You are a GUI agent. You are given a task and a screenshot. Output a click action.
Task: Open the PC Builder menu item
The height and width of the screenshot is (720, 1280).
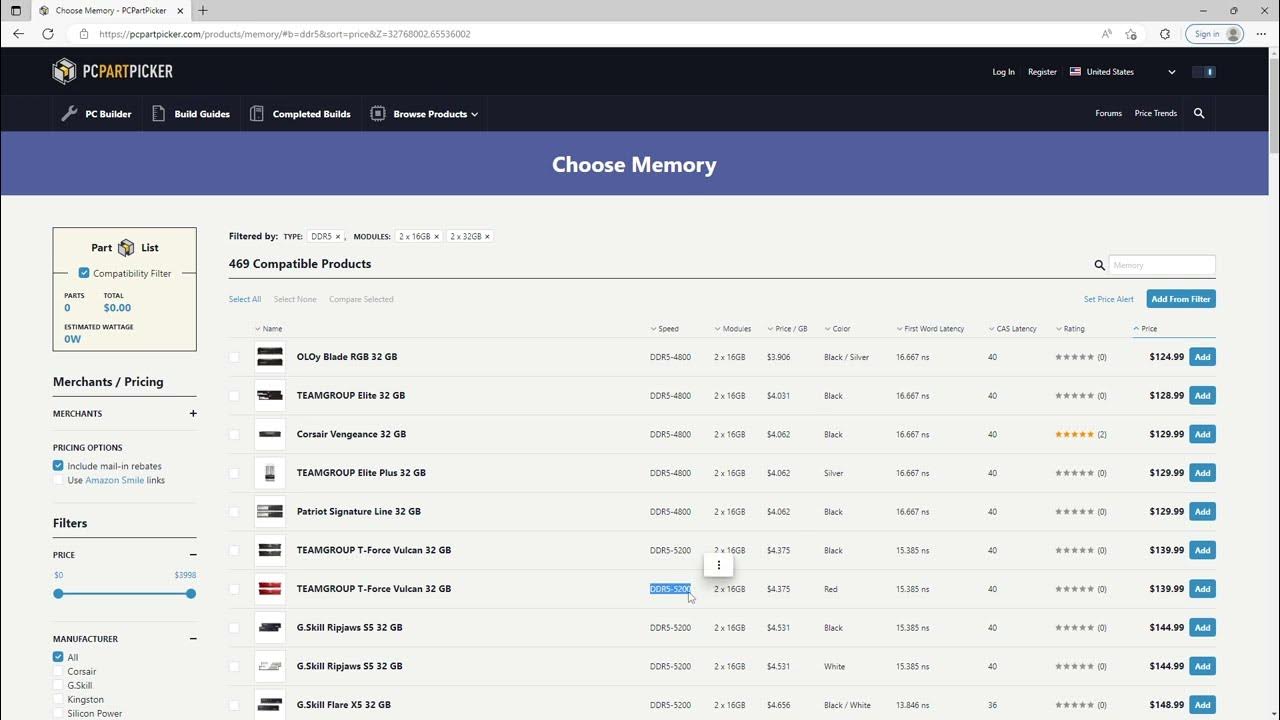(x=96, y=114)
